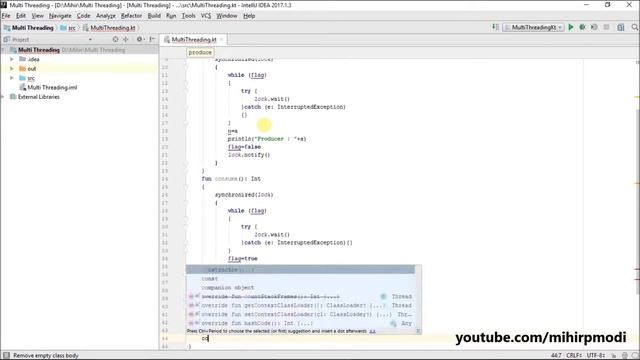Image resolution: width=640 pixels, height=360 pixels.
Task: Switch to the MultiThreading.kt tab
Action: 193,40
